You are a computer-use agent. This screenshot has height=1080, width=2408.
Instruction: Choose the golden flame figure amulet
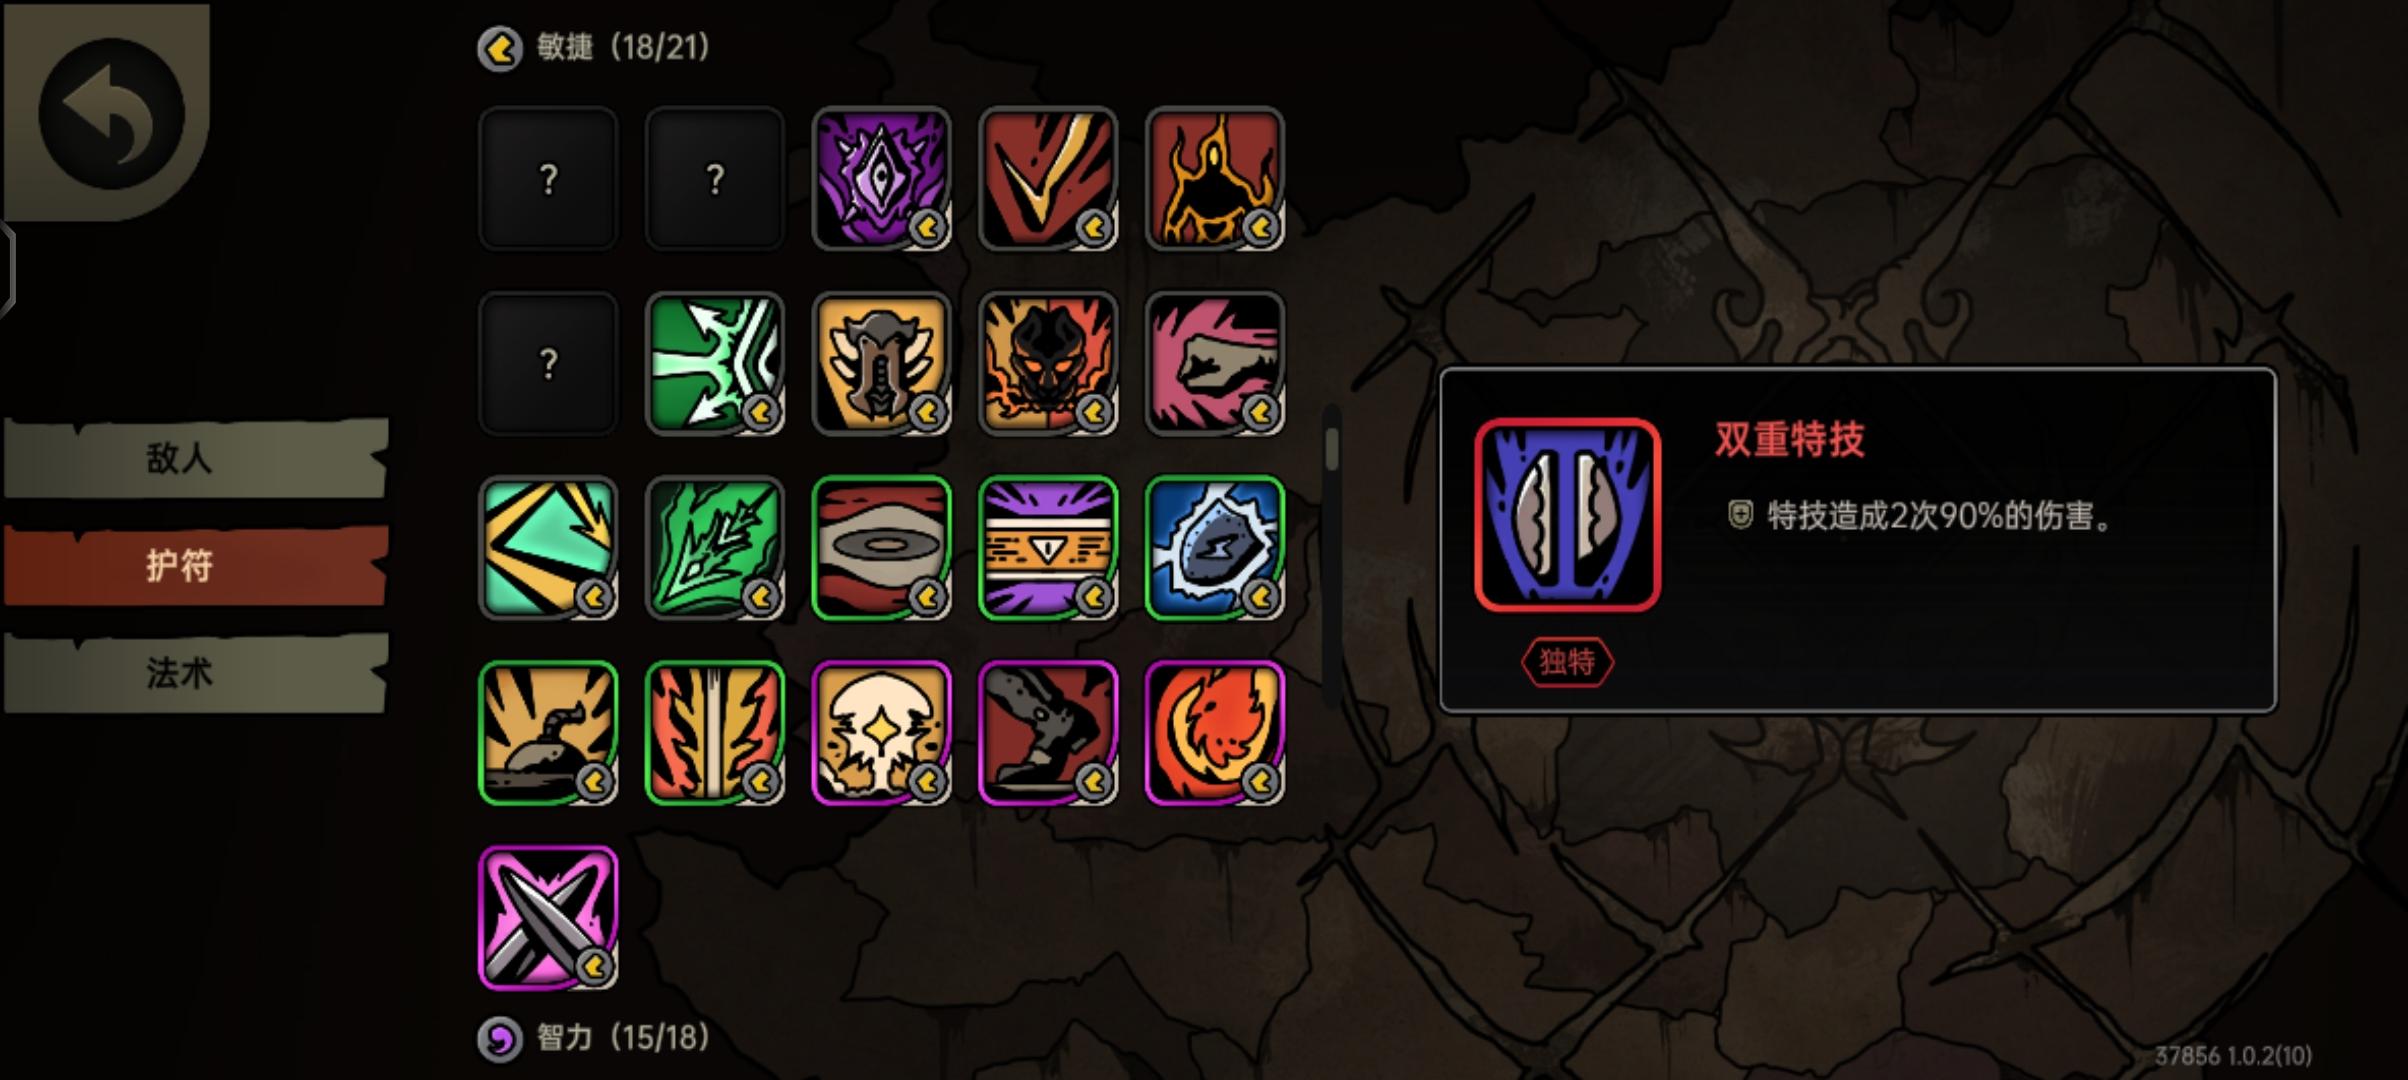pyautogui.click(x=1214, y=178)
